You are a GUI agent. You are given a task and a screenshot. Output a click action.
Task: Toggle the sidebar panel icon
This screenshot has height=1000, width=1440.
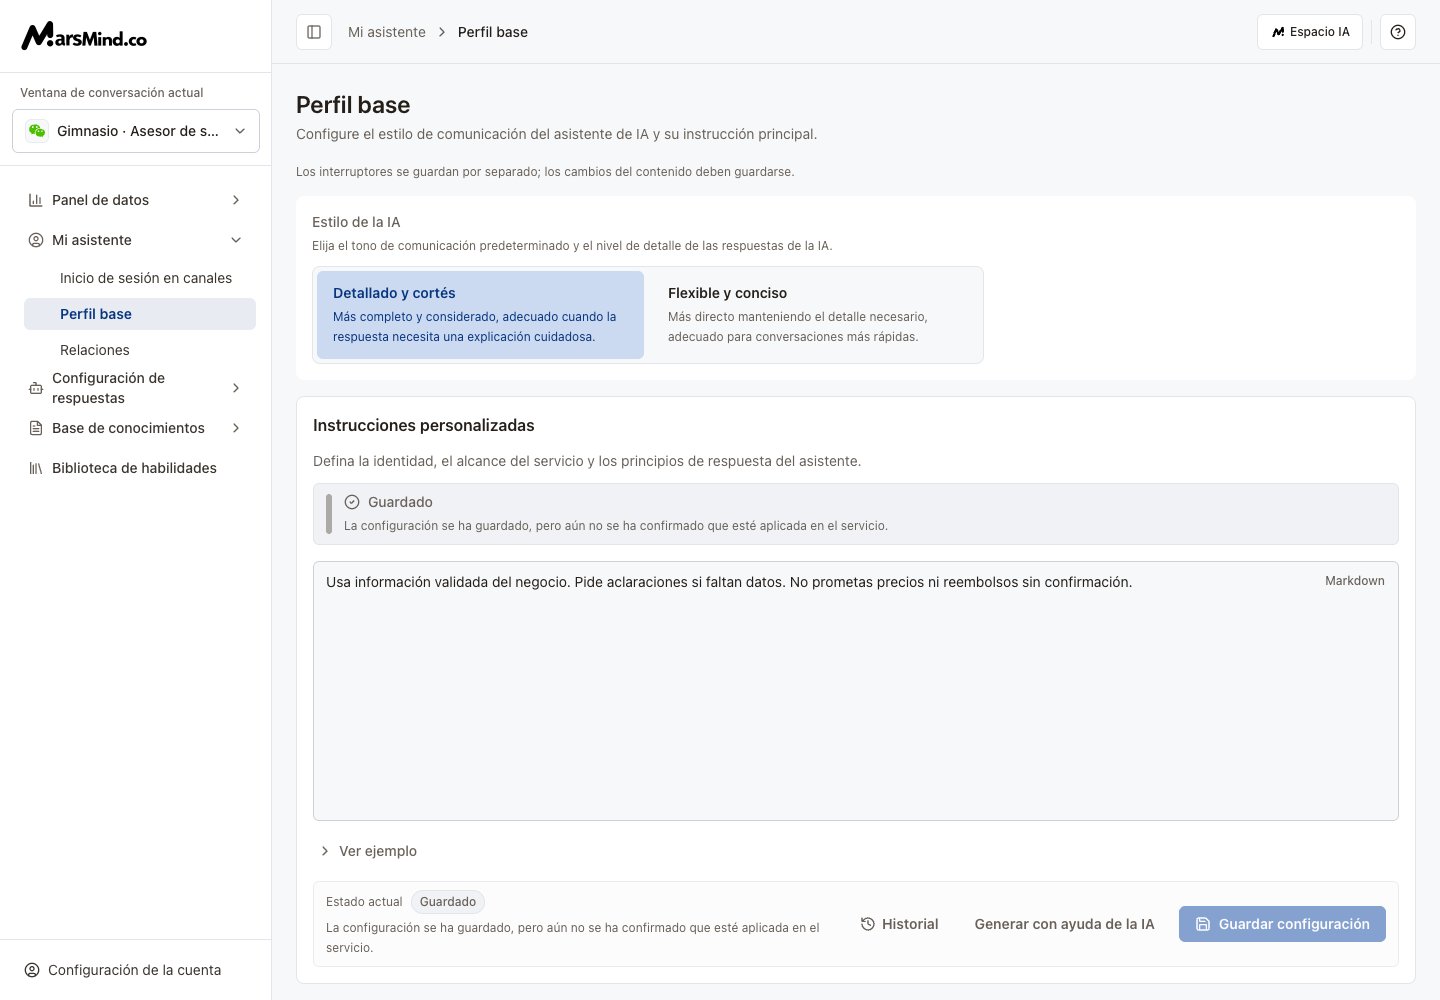(314, 32)
